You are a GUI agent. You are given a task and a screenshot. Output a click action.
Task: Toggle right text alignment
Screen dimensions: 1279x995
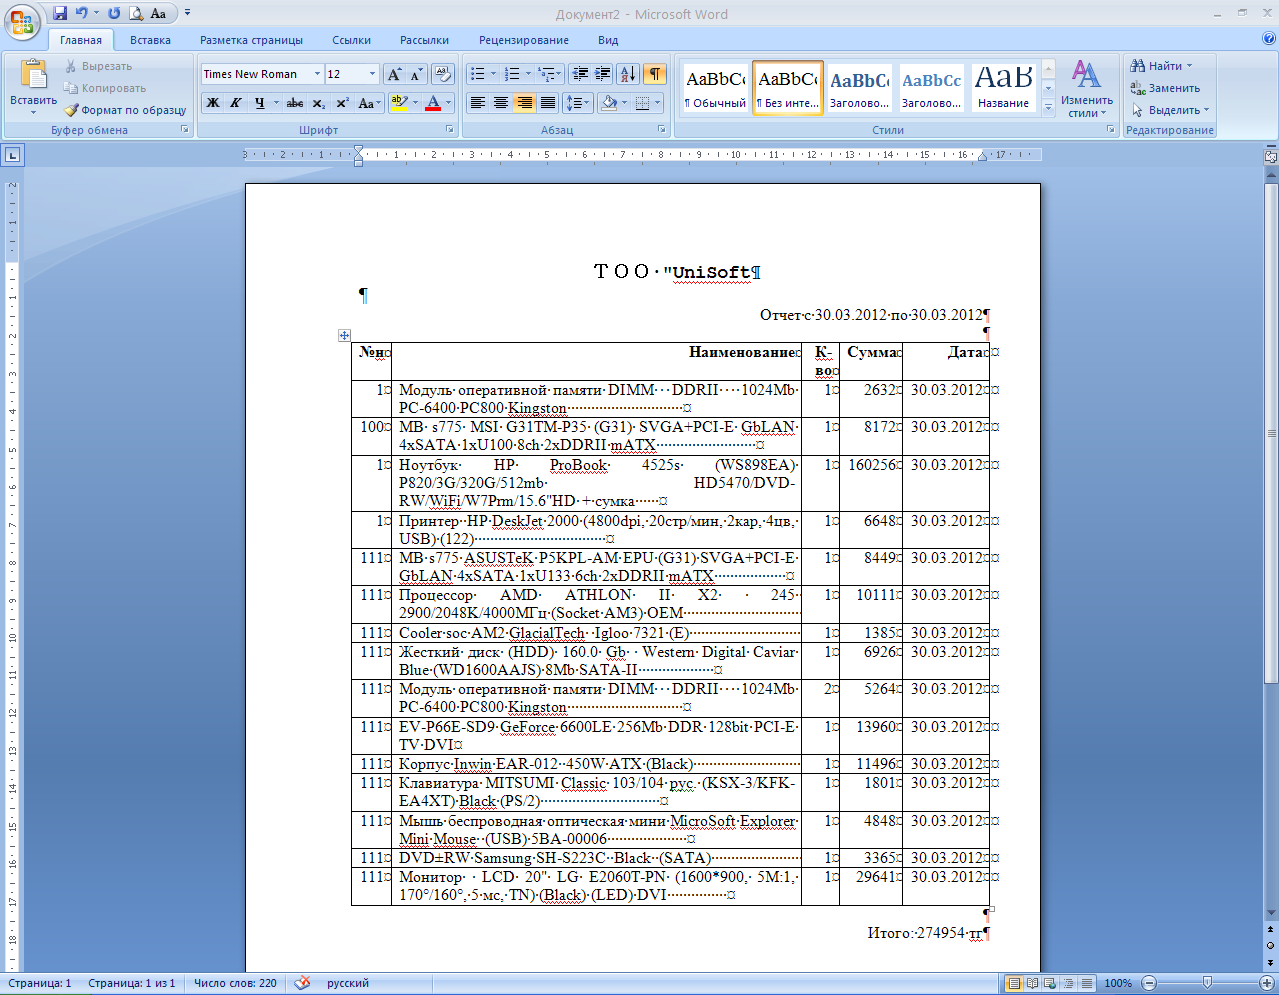[x=524, y=103]
